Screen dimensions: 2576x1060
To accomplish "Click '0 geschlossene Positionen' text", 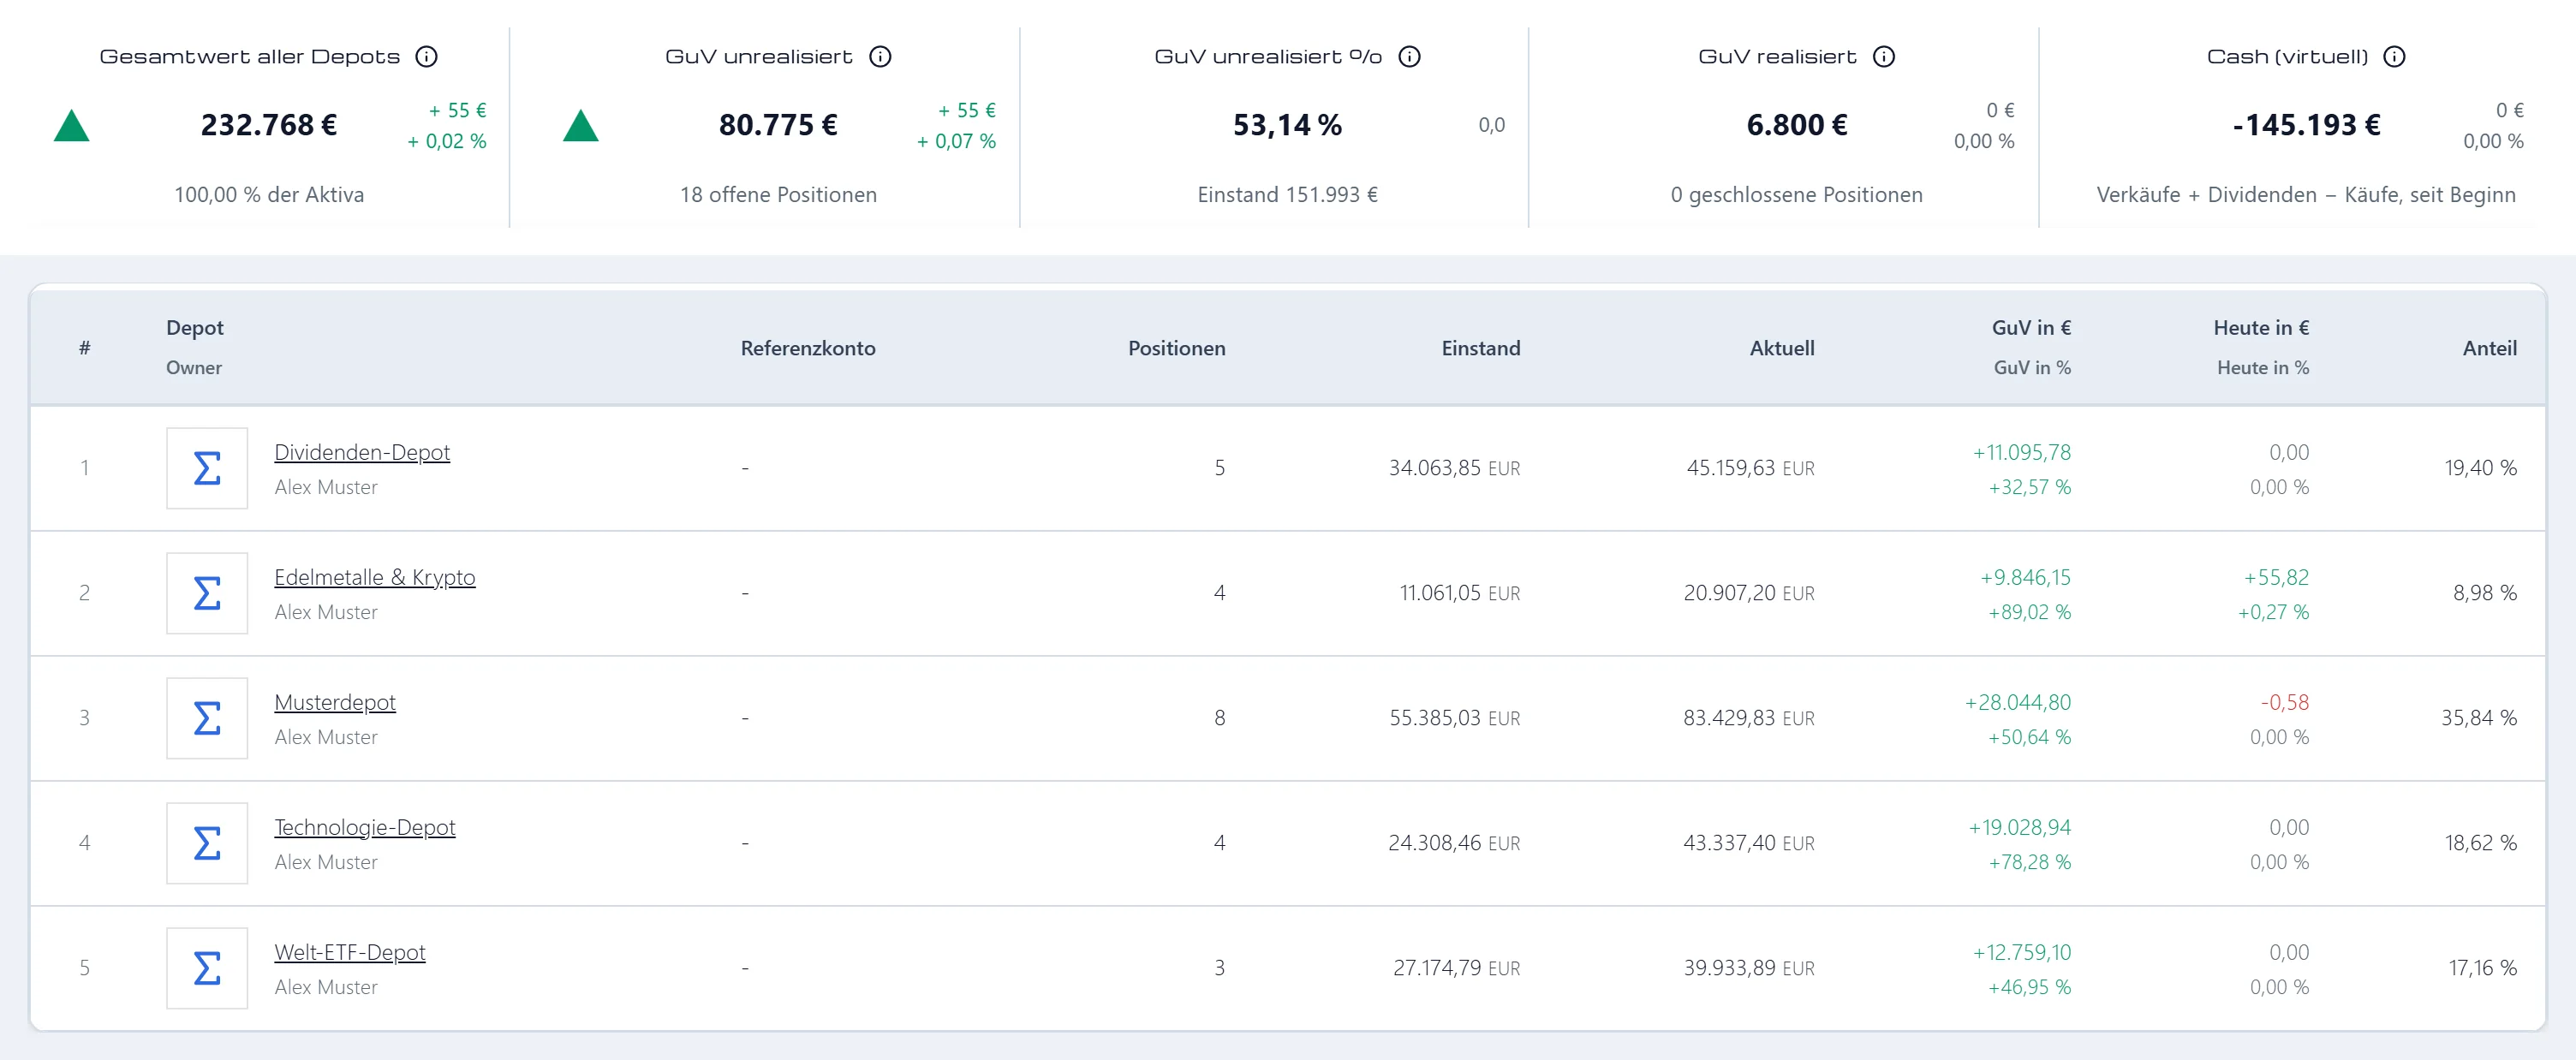I will pos(1796,195).
